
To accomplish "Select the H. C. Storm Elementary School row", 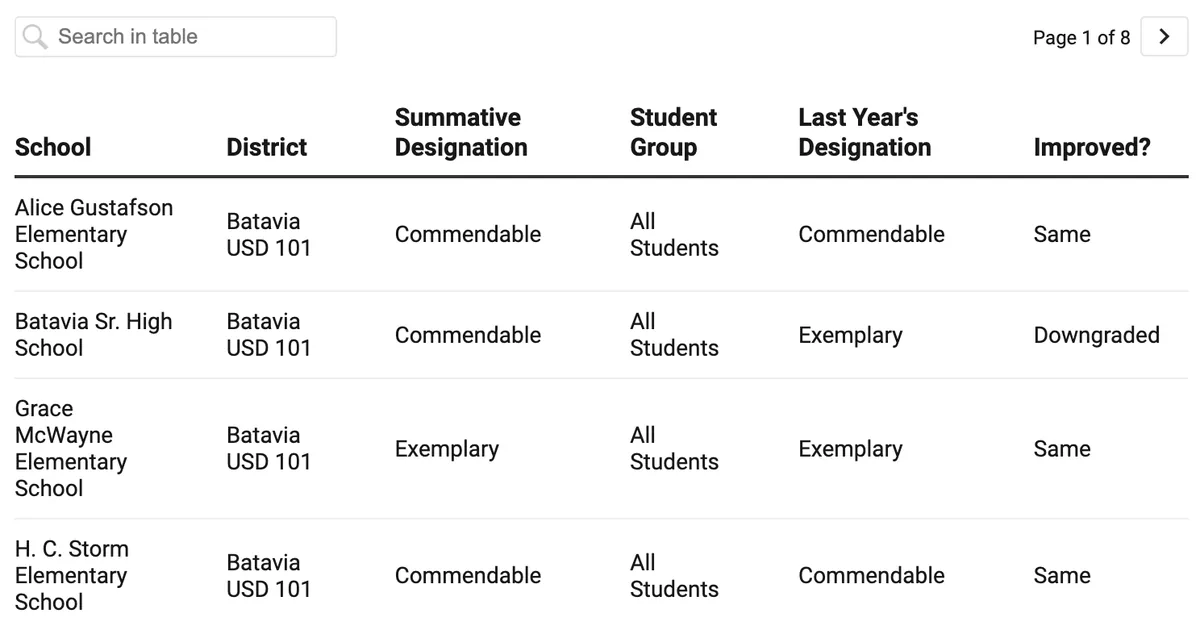I will (71, 575).
